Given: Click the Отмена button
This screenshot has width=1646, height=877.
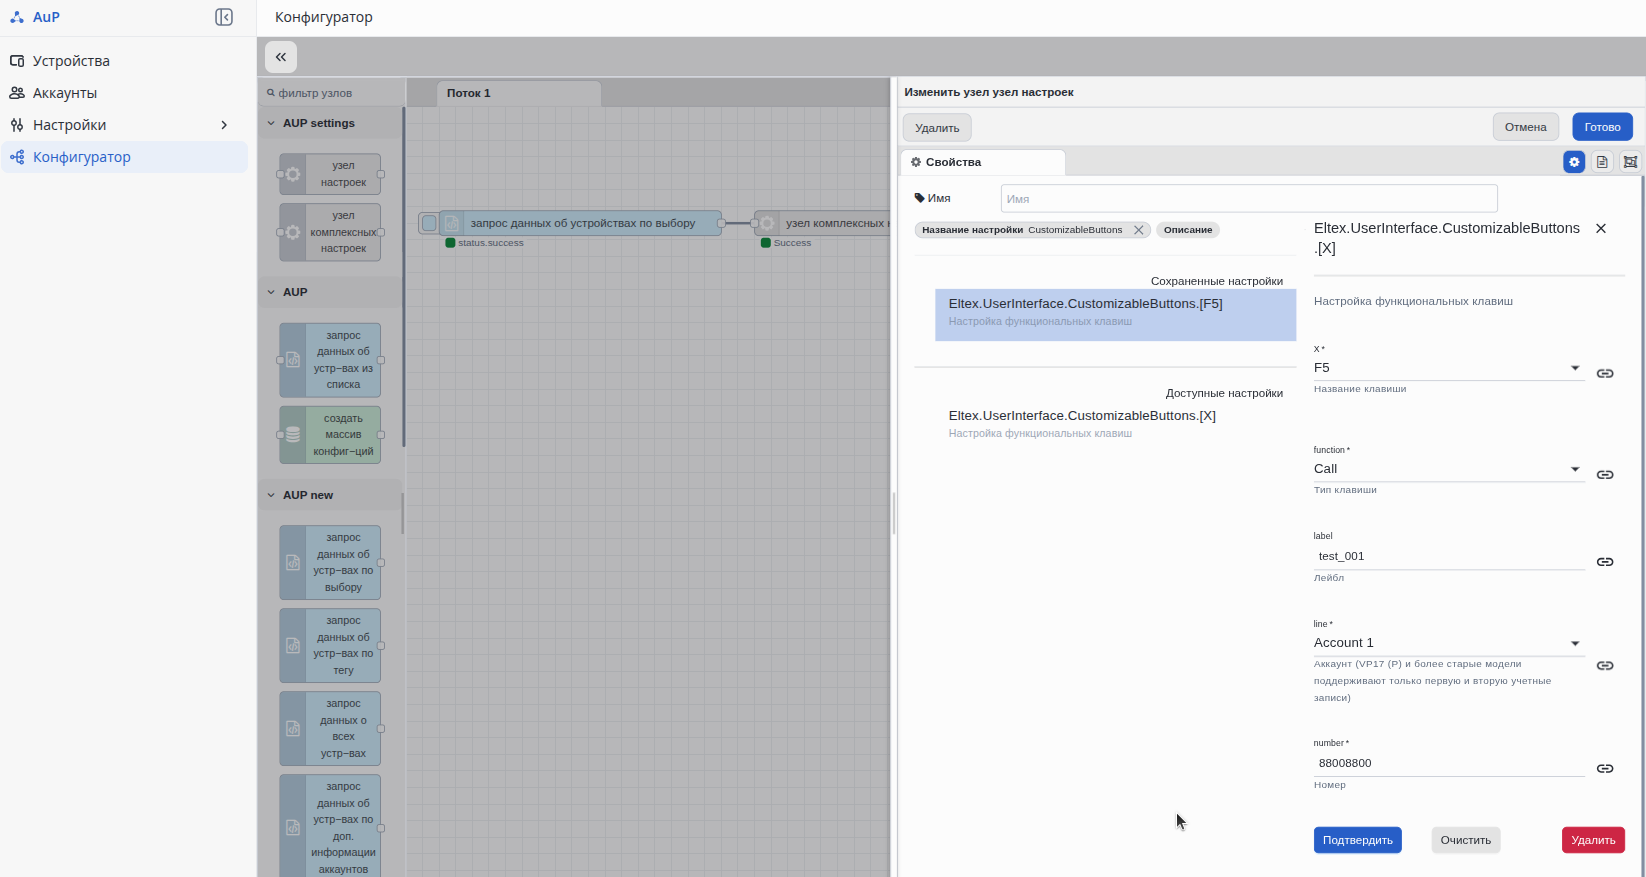Looking at the screenshot, I should (1525, 127).
